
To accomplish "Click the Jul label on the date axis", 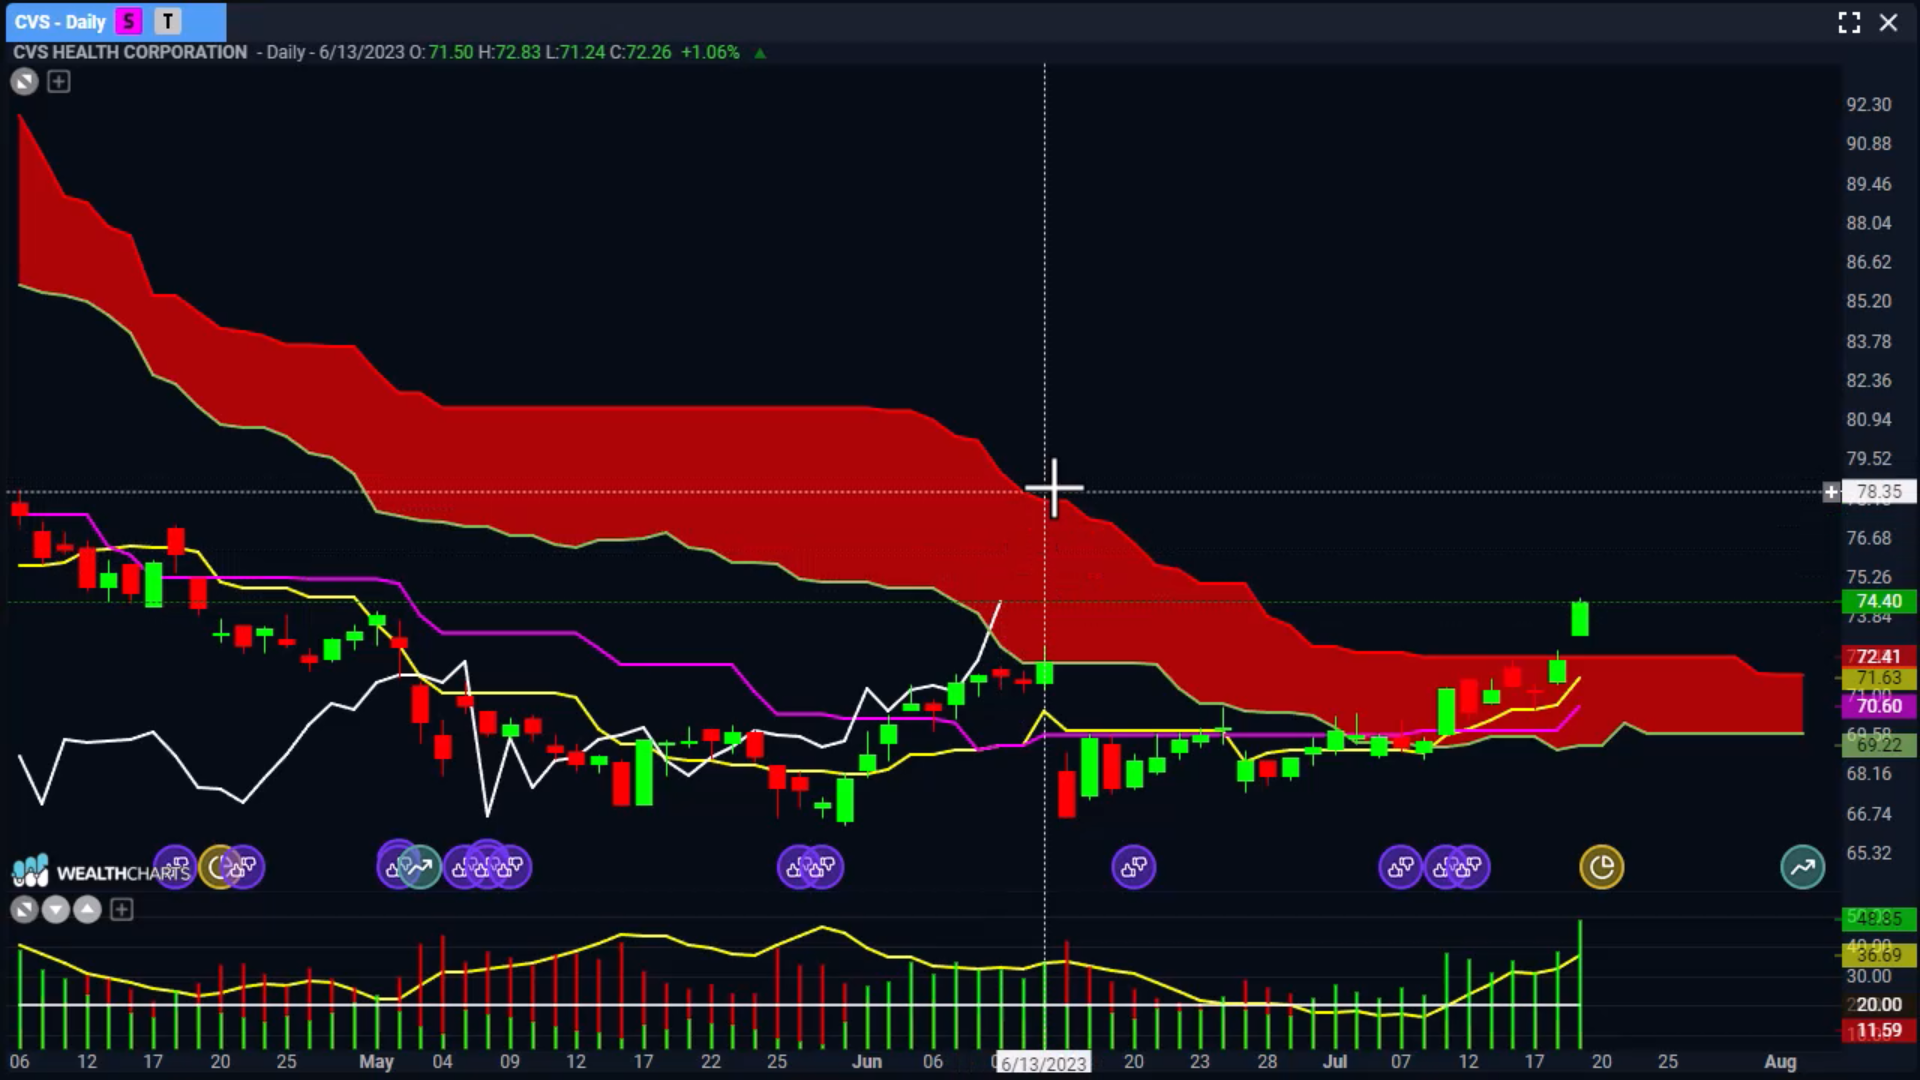I will click(1335, 1062).
